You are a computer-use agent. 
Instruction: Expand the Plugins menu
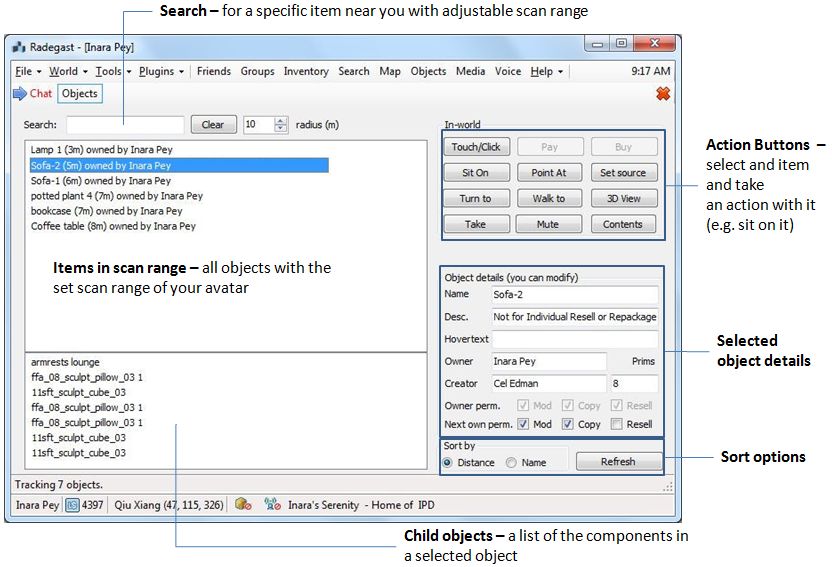(161, 72)
